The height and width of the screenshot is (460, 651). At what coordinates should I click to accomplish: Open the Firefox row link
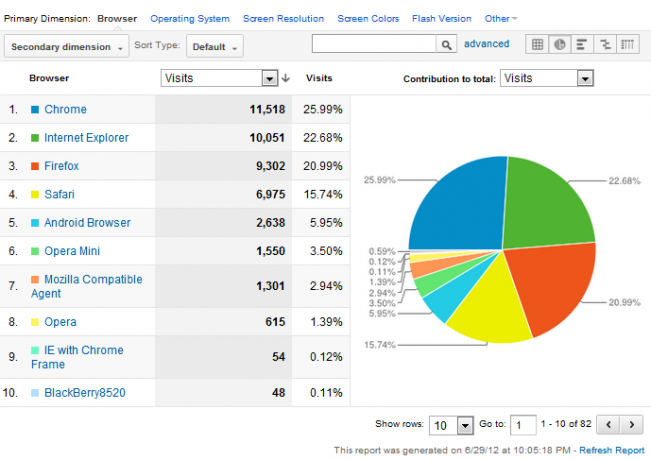point(61,166)
